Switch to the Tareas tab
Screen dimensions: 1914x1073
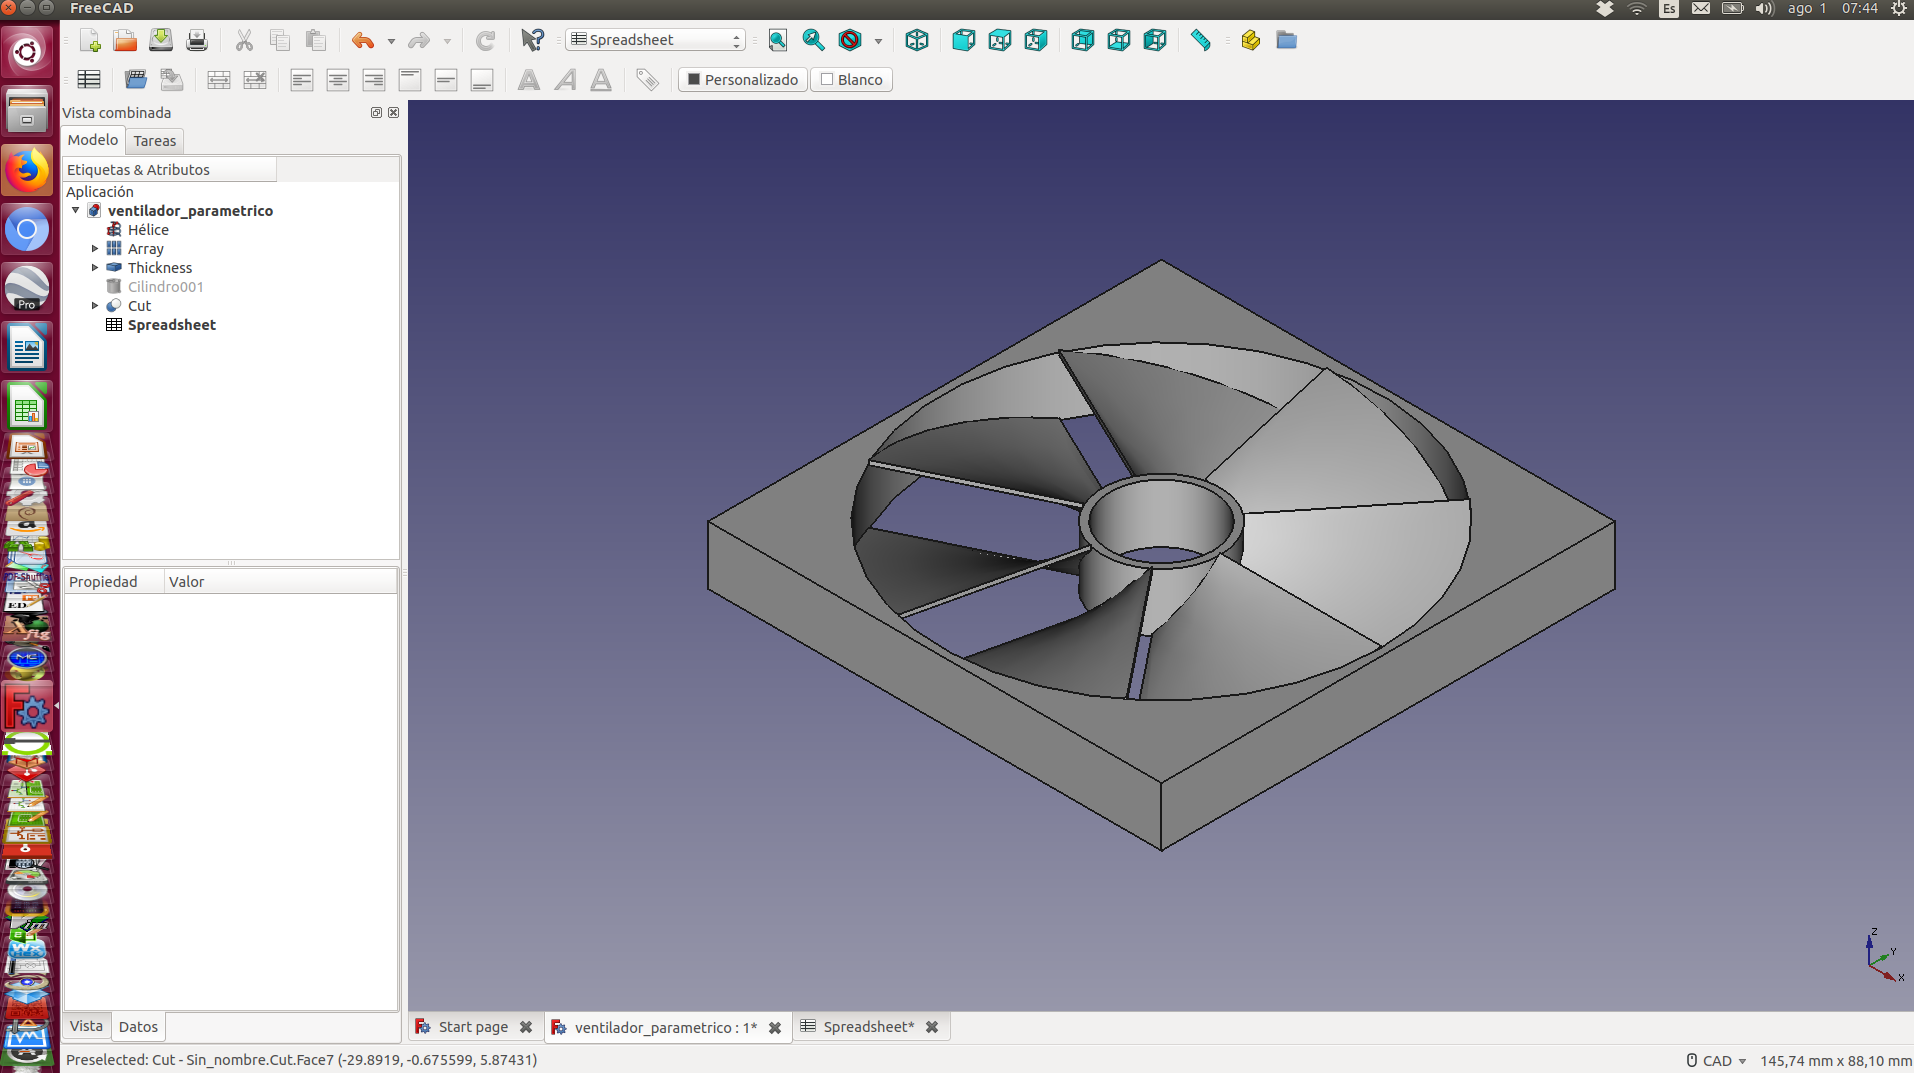pyautogui.click(x=154, y=141)
